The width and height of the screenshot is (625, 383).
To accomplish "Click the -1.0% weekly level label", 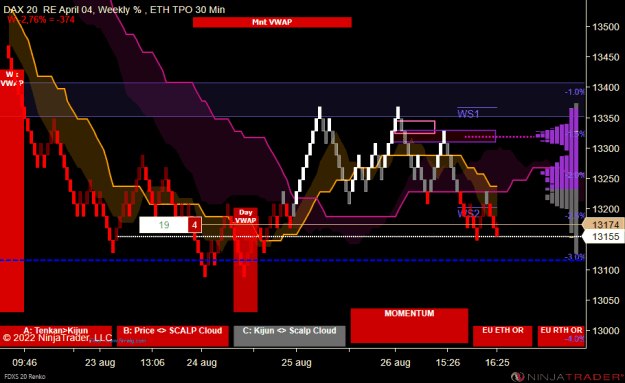I will click(x=574, y=92).
